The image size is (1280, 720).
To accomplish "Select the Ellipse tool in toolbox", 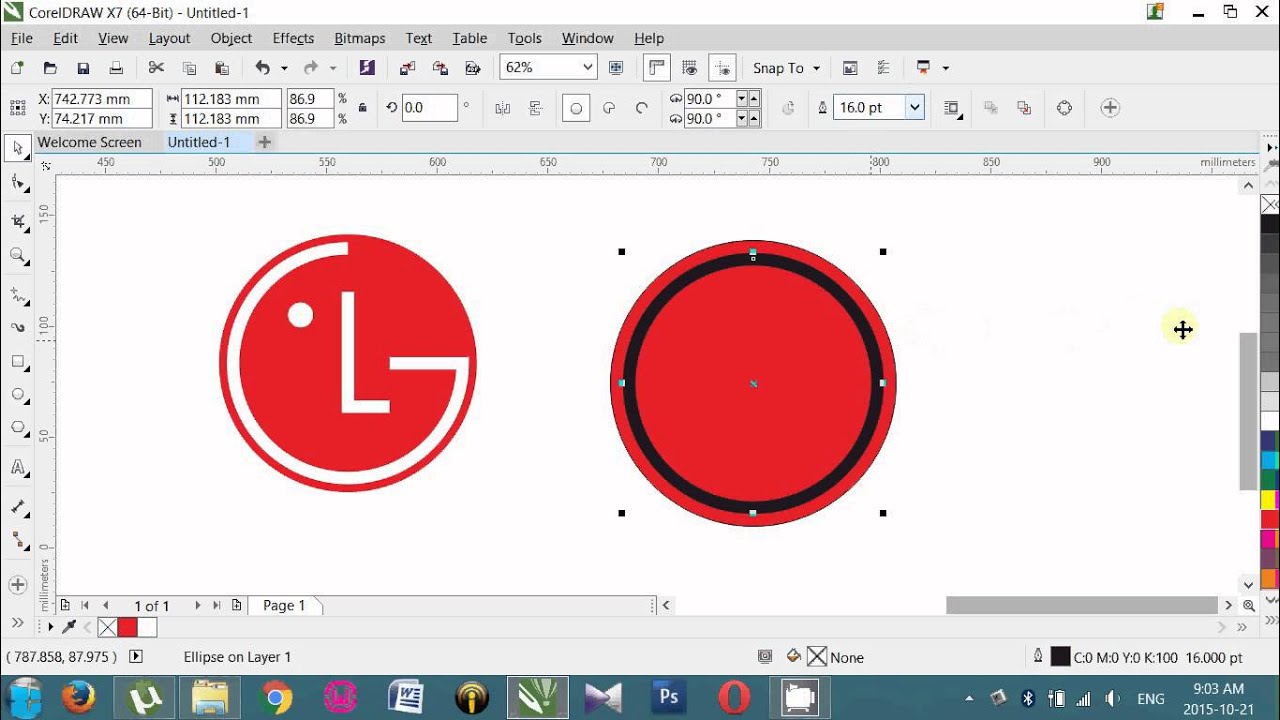I will pos(17,394).
